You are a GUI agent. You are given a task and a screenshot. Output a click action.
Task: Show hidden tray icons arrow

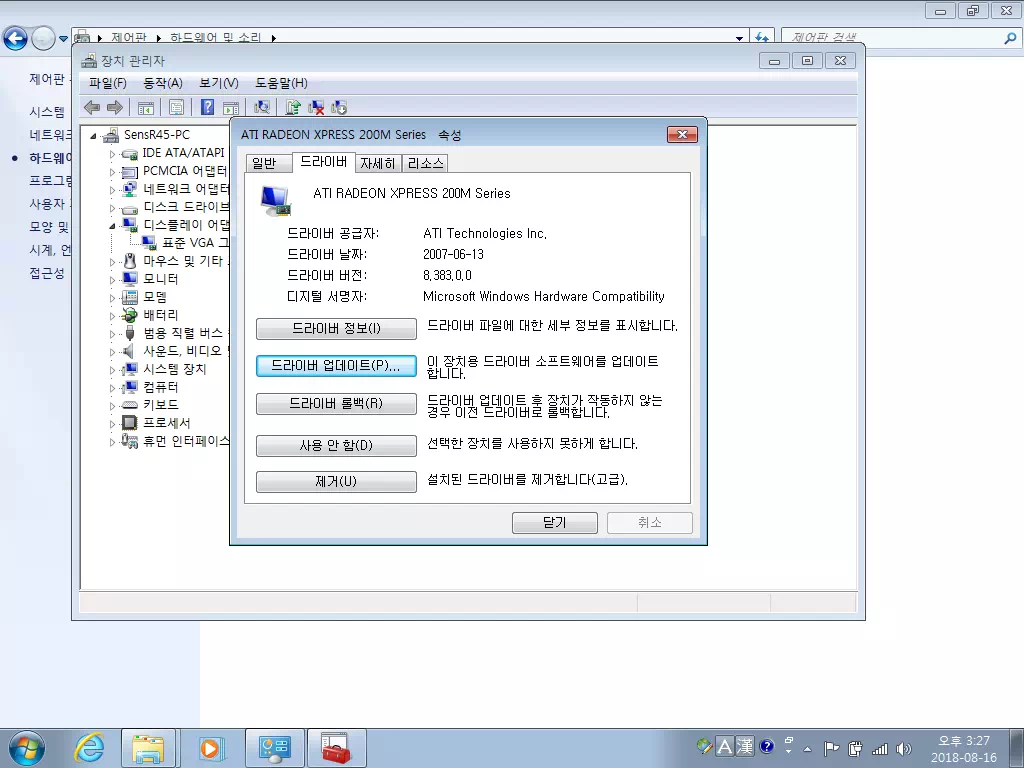point(807,749)
